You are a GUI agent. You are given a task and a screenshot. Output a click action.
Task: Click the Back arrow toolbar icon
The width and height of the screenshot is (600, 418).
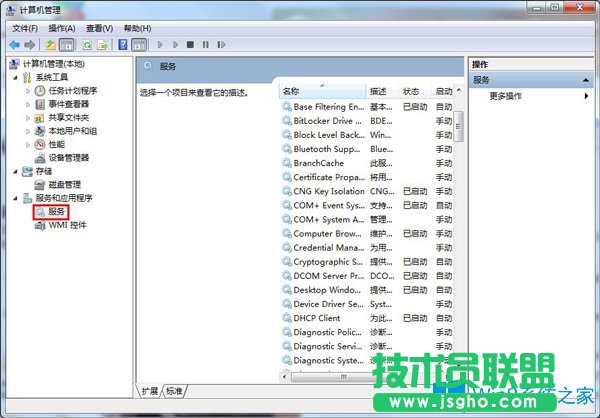tap(15, 45)
